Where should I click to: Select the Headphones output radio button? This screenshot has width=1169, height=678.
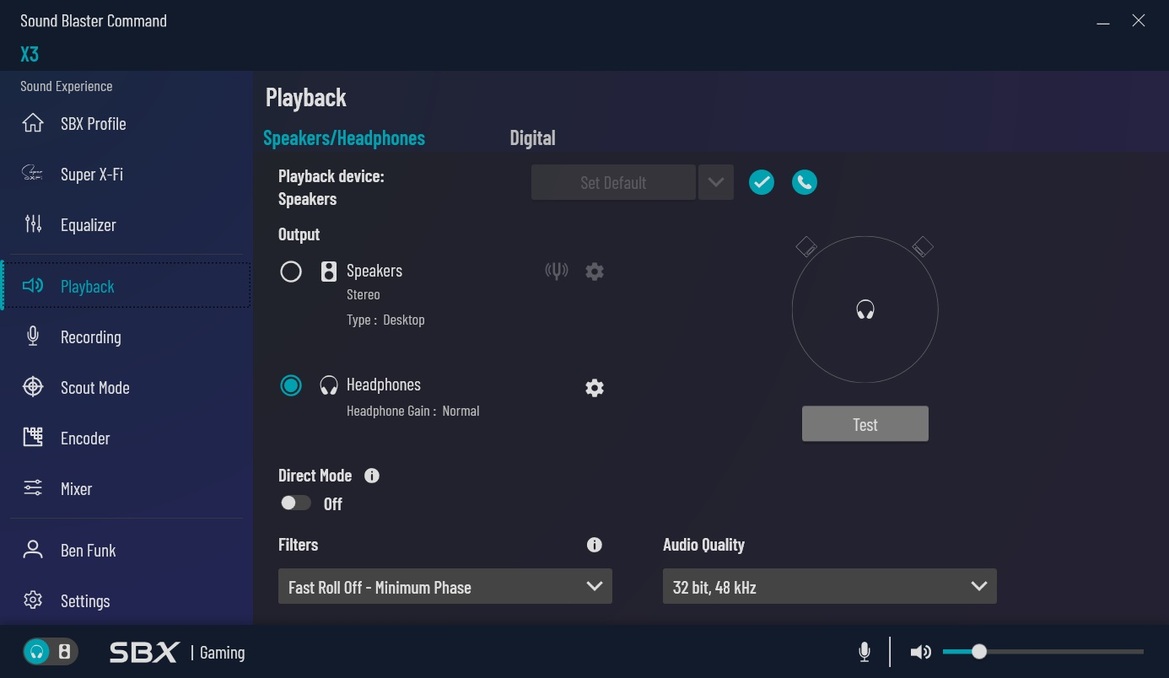tap(291, 386)
